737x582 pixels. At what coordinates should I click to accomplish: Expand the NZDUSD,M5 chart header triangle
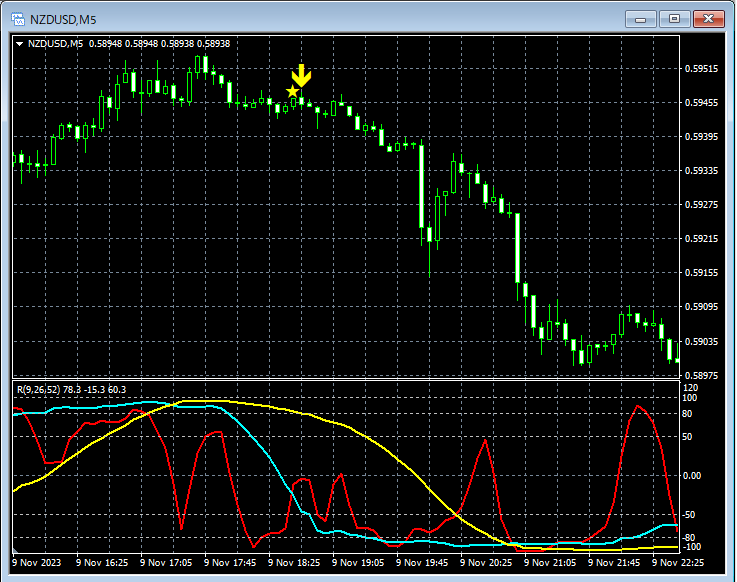pos(20,44)
